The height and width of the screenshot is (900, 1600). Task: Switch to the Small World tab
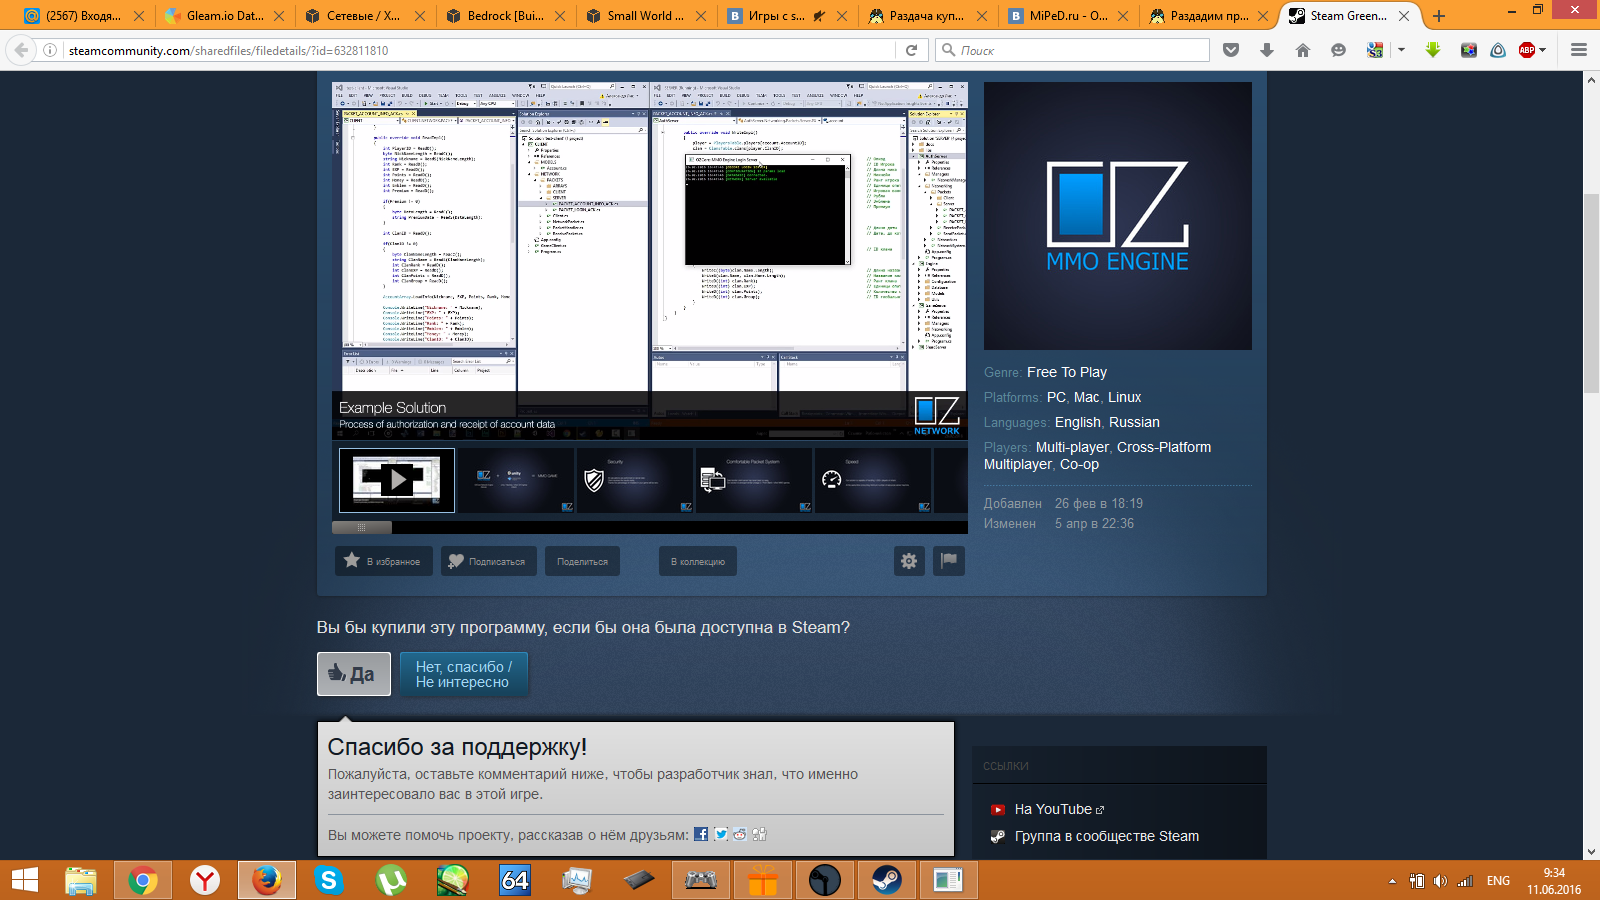(x=646, y=16)
